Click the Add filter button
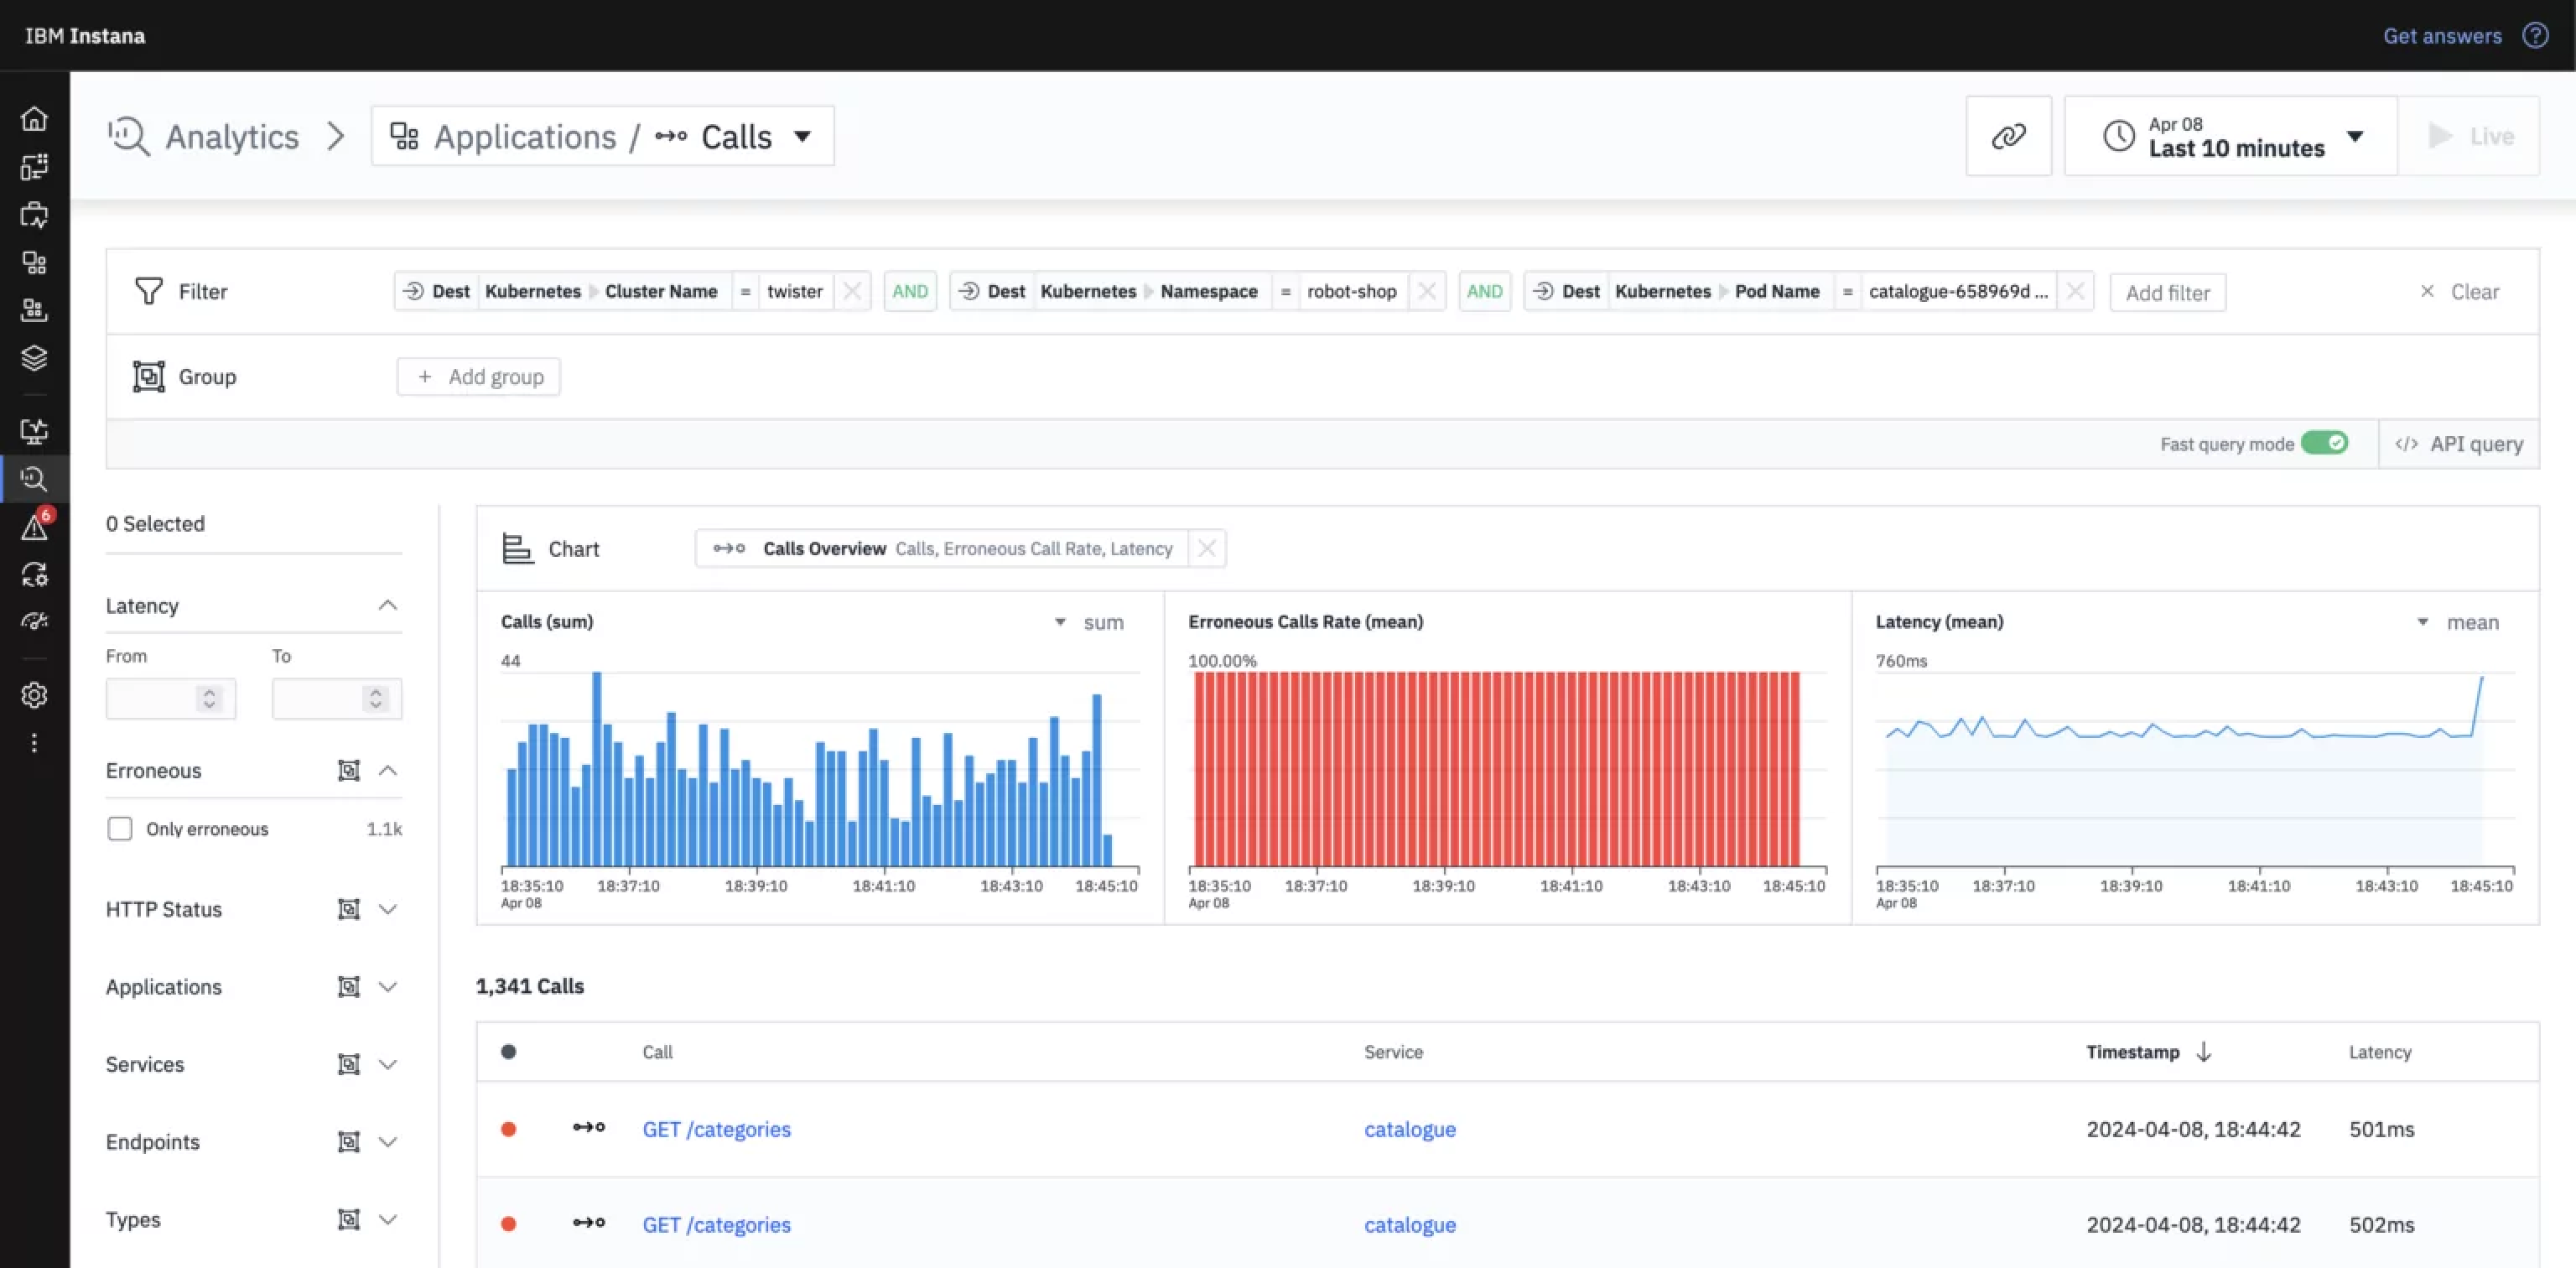The height and width of the screenshot is (1268, 2576). click(2167, 292)
